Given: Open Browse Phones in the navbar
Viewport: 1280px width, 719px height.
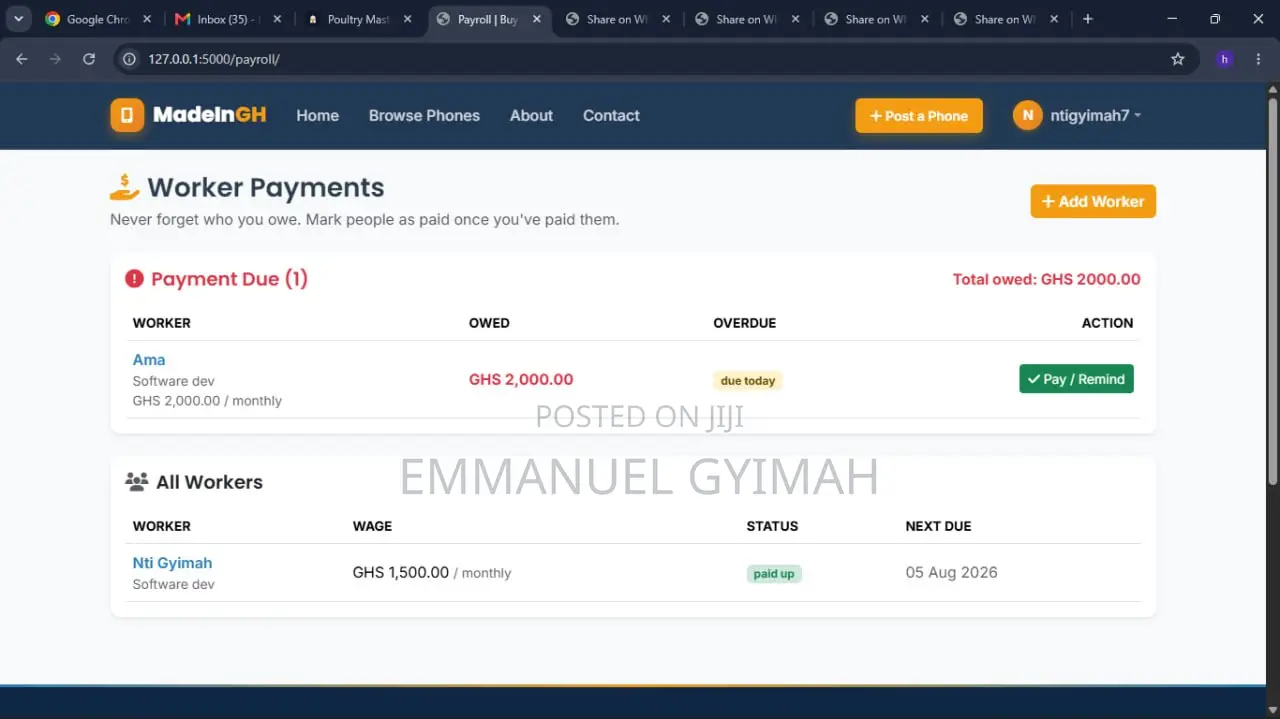Looking at the screenshot, I should tap(424, 115).
